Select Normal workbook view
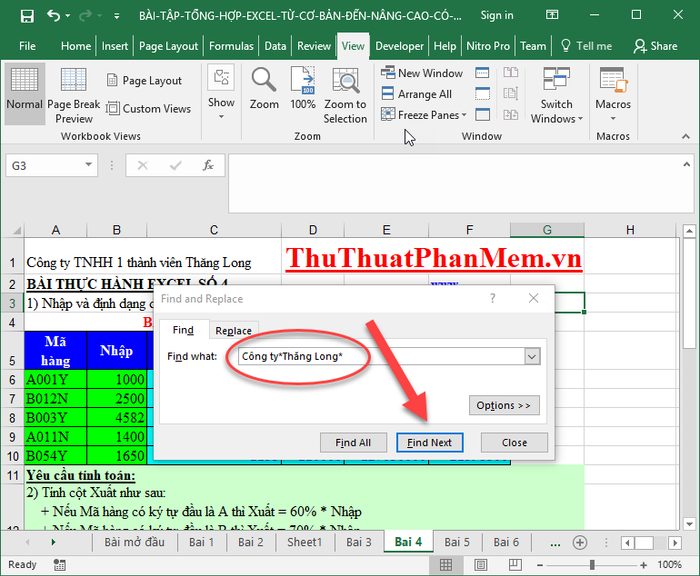The image size is (700, 576). pos(24,90)
